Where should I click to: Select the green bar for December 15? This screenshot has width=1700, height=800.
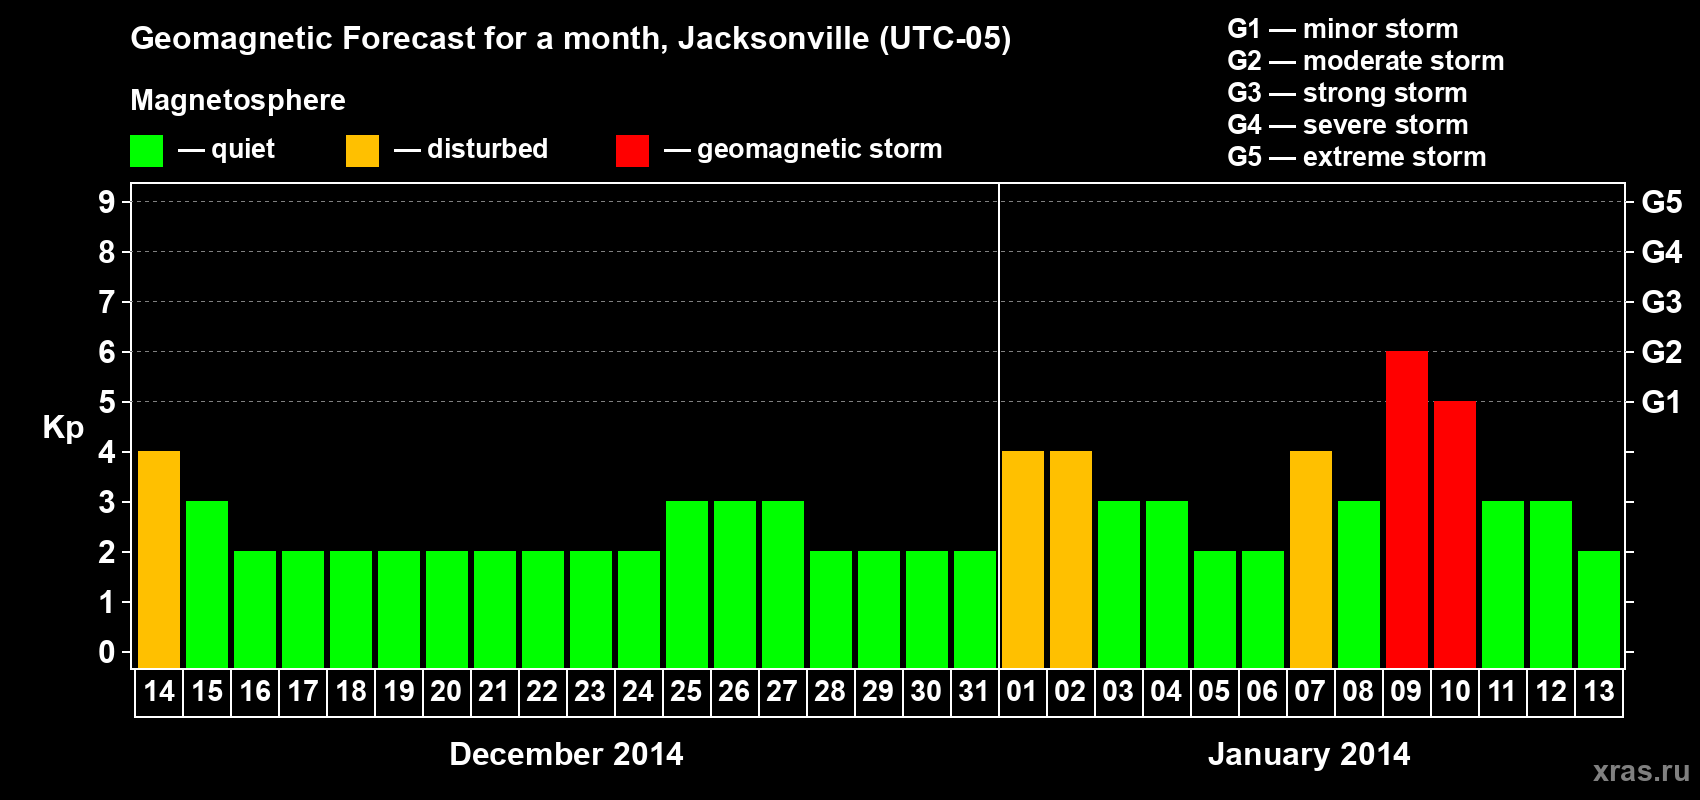click(x=207, y=584)
